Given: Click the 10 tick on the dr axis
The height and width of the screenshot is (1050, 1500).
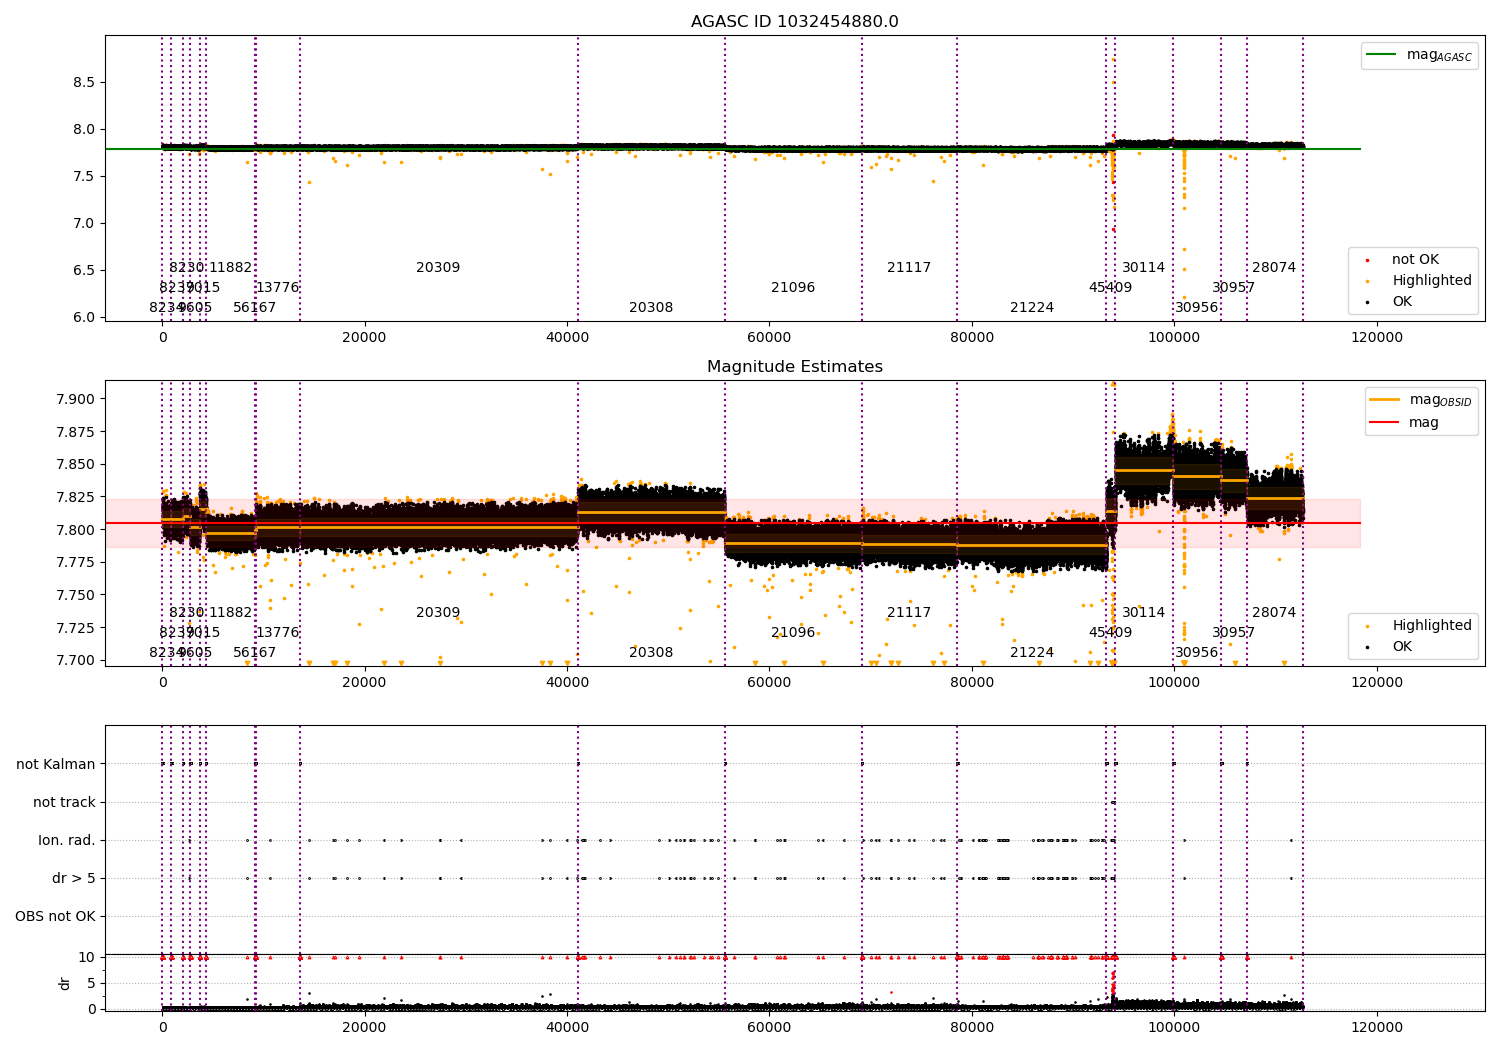Looking at the screenshot, I should [87, 958].
